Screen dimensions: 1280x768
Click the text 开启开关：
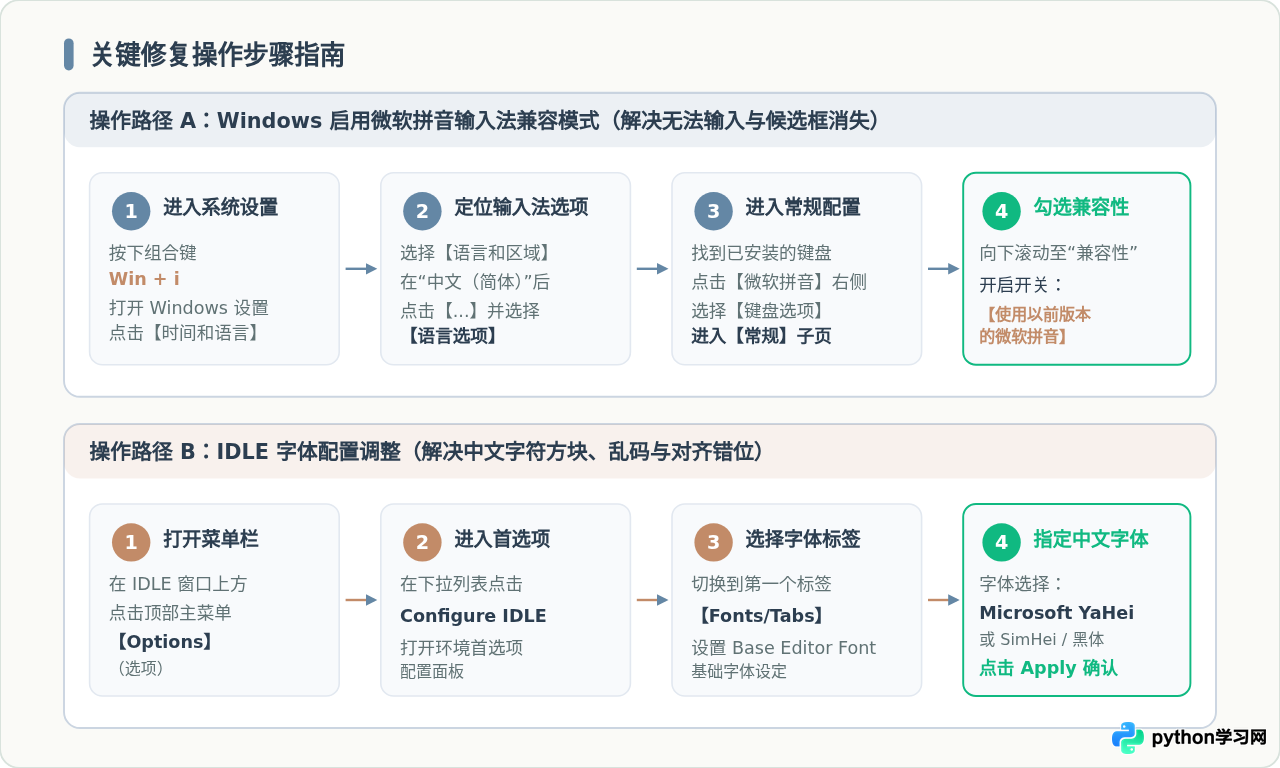coord(1022,285)
